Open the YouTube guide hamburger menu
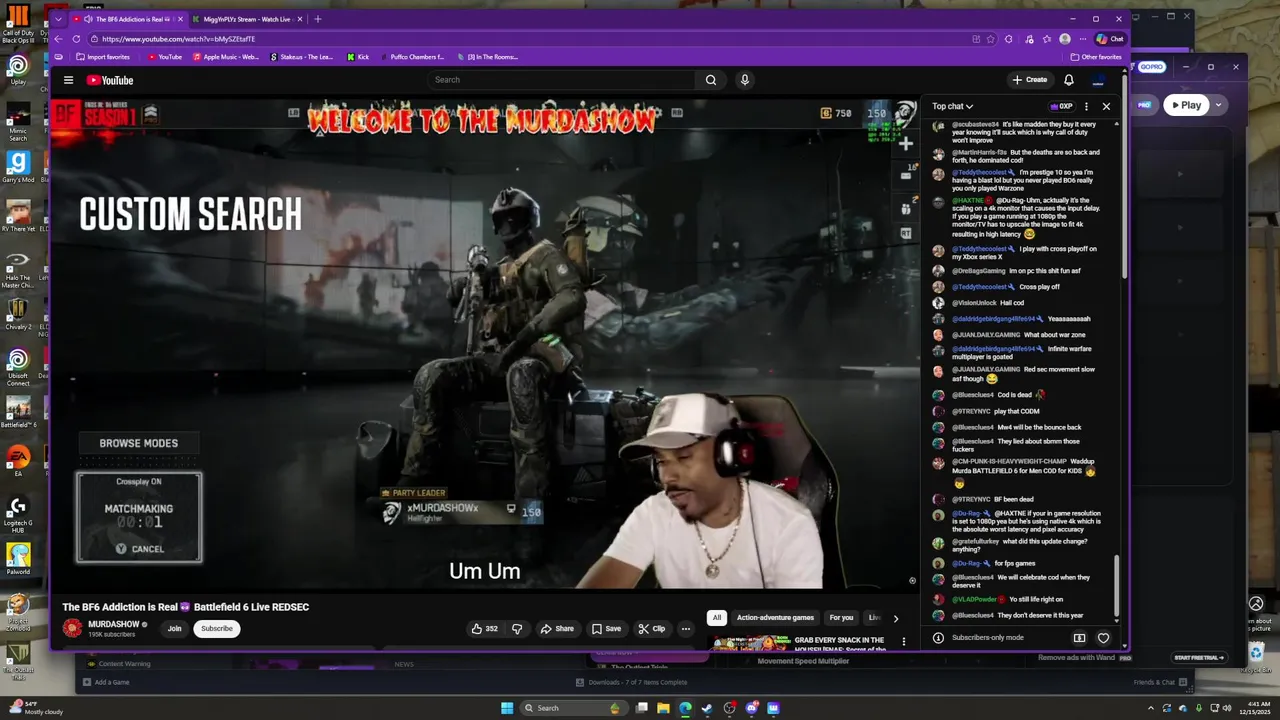1280x720 pixels. coord(68,80)
